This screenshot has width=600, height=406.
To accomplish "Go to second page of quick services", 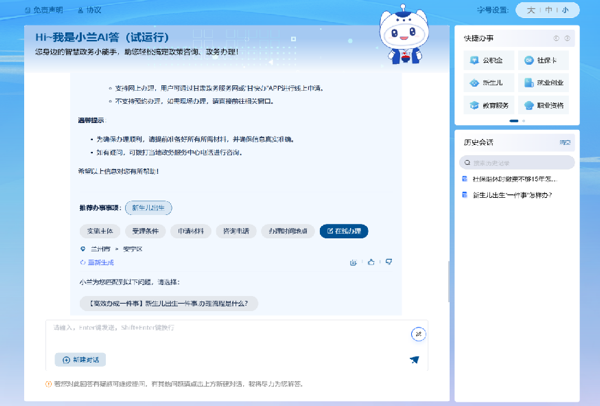I will point(523,121).
